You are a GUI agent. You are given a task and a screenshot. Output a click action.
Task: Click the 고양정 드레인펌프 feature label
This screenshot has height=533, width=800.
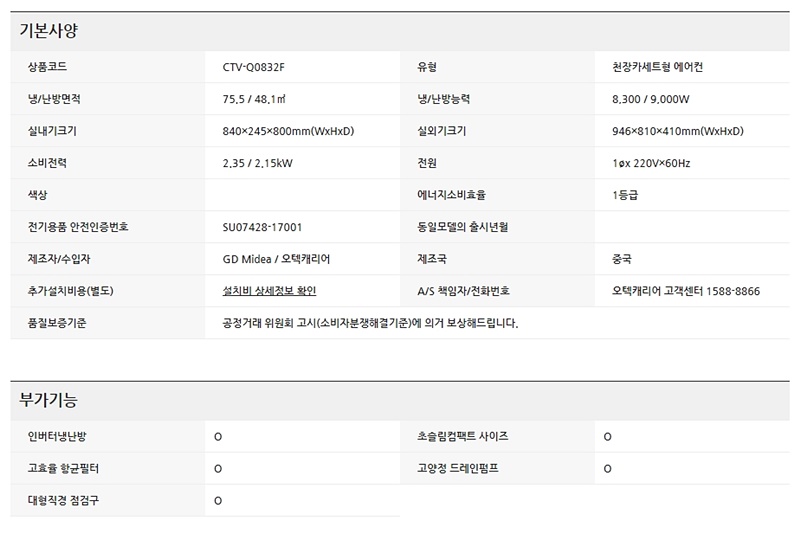(x=457, y=468)
